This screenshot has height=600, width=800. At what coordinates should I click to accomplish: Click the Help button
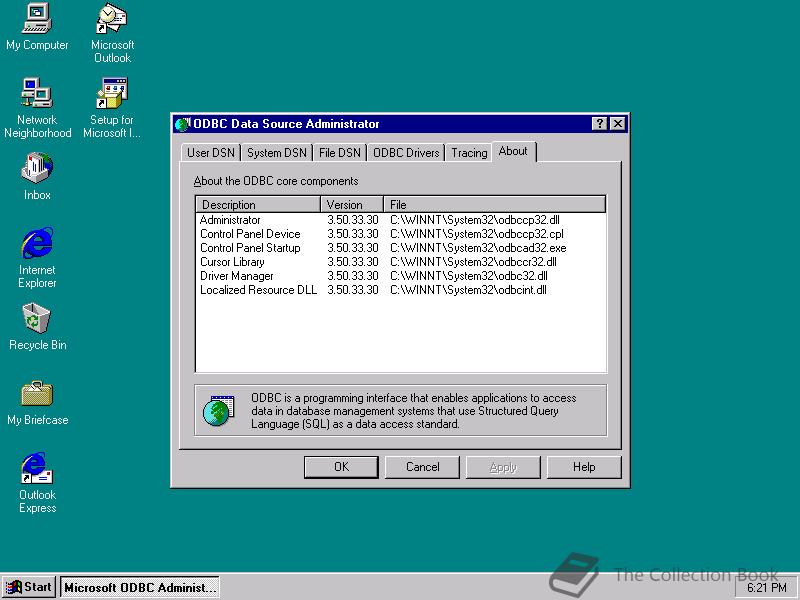[x=584, y=467]
